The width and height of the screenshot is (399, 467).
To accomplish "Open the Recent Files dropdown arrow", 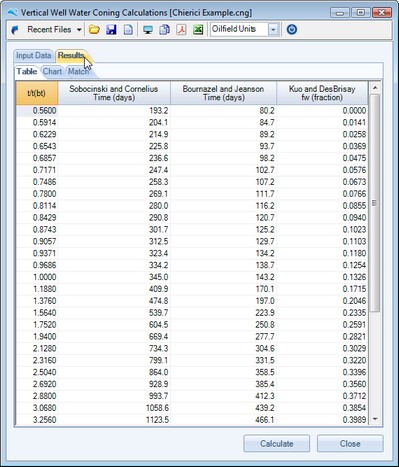I will (79, 30).
